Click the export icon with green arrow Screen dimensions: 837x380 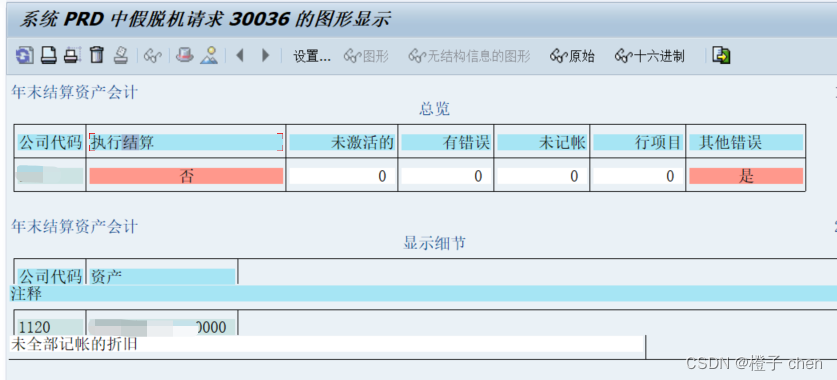[721, 55]
